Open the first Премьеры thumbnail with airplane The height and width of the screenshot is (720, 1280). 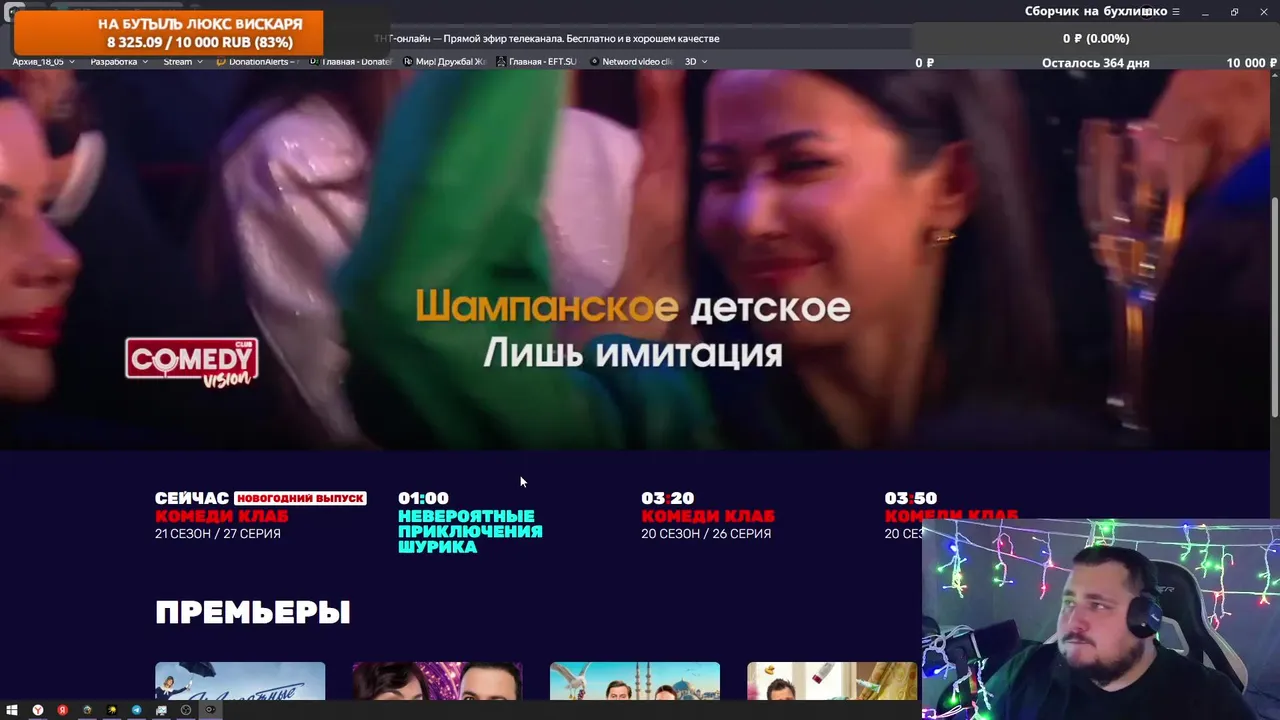pos(240,681)
